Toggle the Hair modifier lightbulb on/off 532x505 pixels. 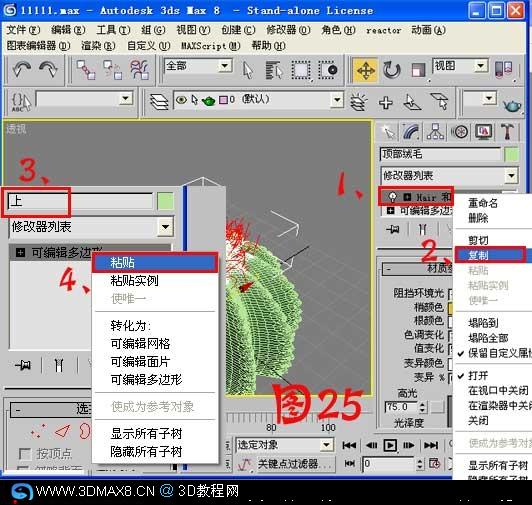point(393,197)
